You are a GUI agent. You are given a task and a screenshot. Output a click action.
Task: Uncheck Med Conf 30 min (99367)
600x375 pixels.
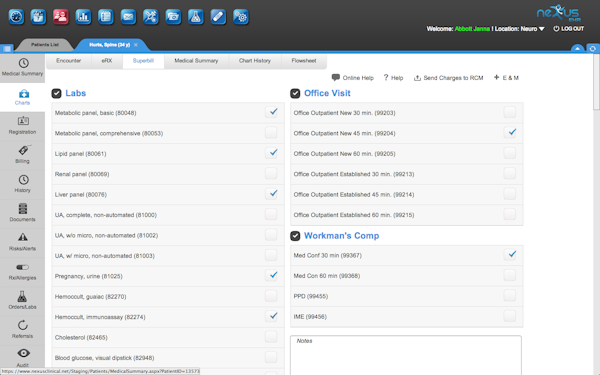(510, 255)
